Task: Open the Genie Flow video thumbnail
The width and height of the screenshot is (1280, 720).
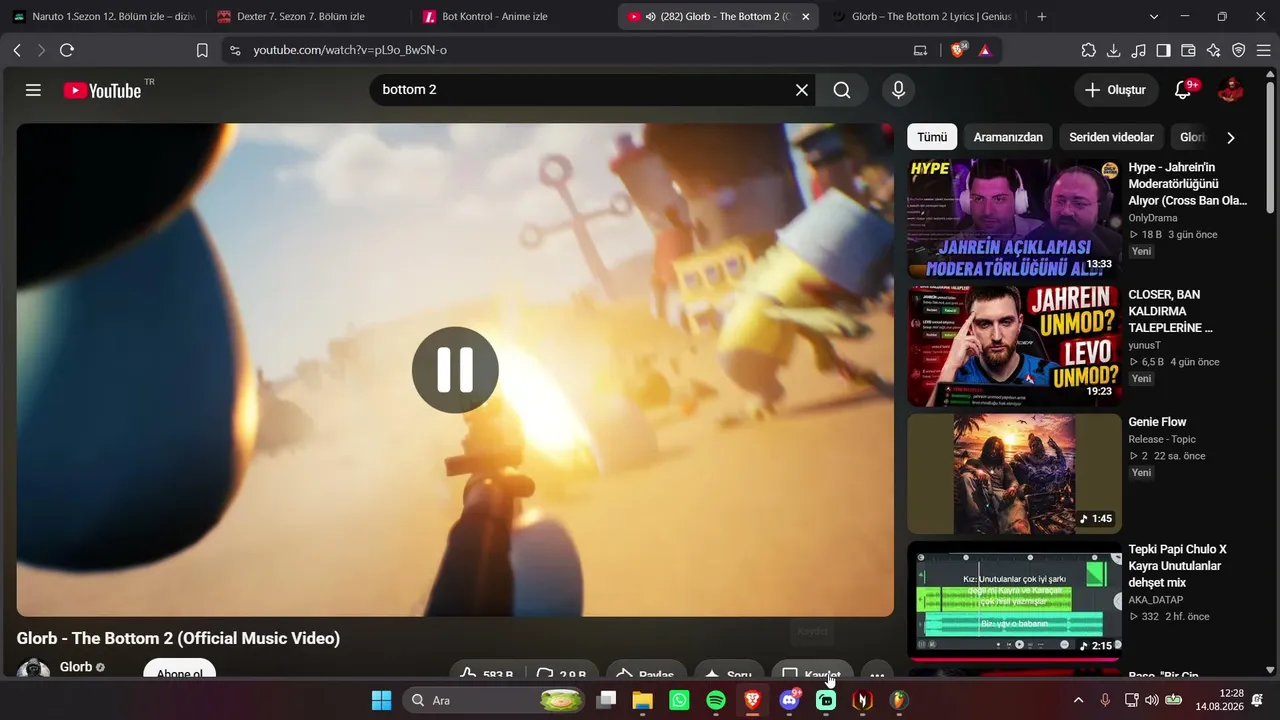Action: tap(1014, 474)
